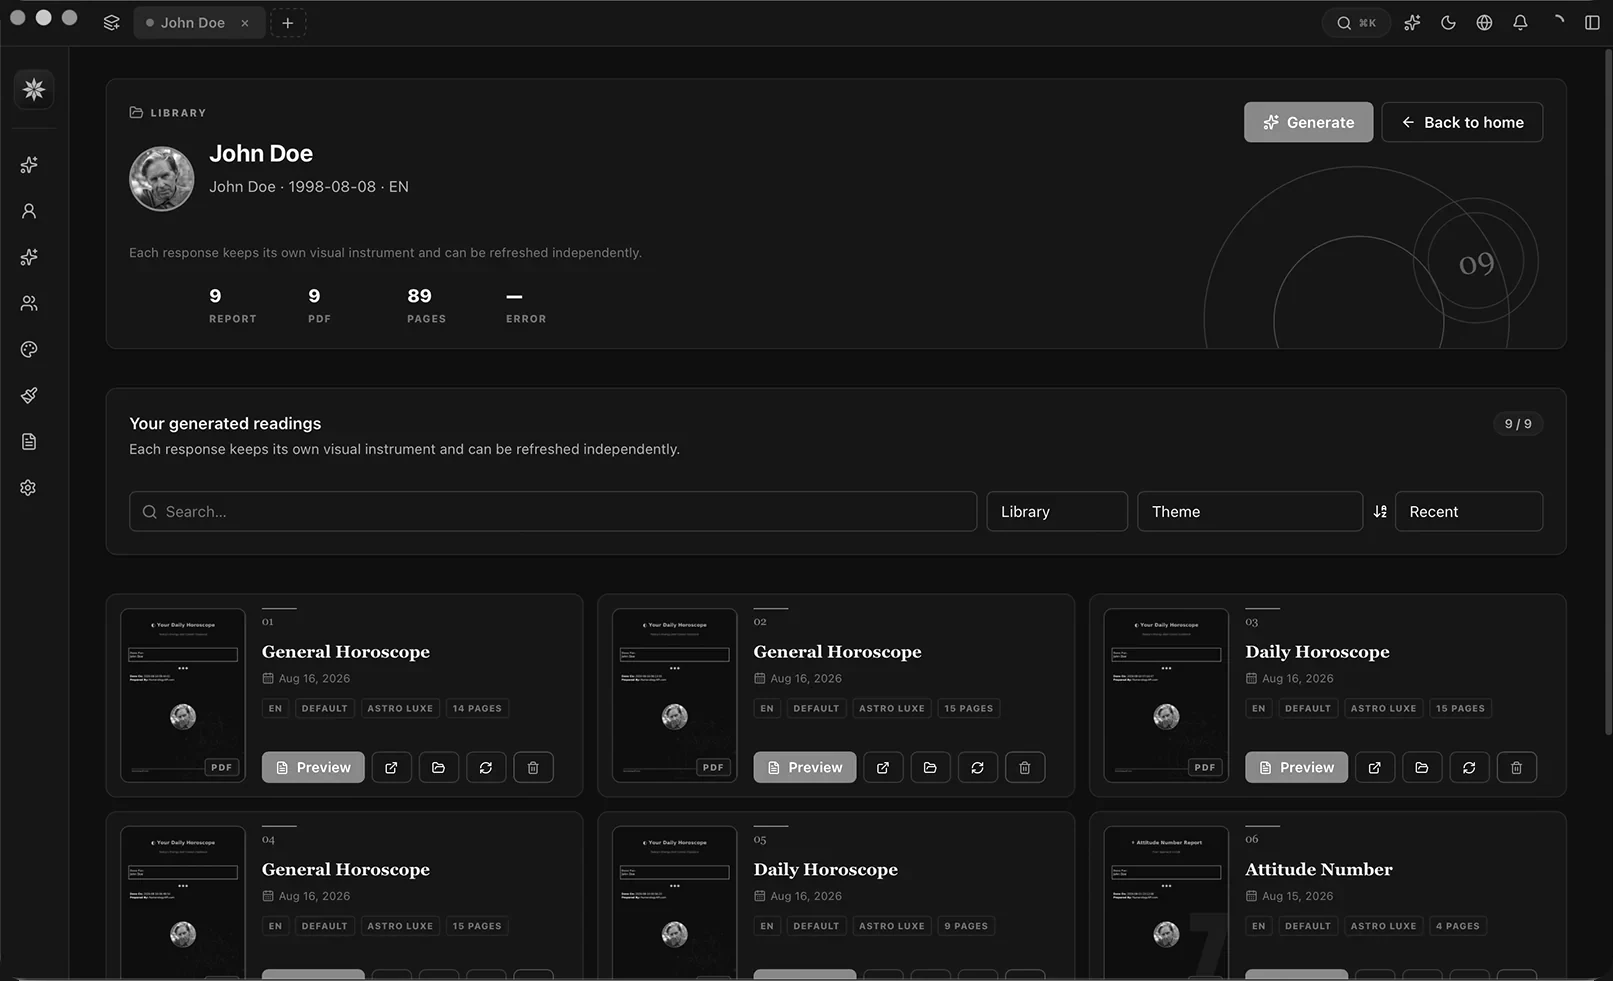This screenshot has height=981, width=1613.
Task: Click the star app logo in sidebar
Action: click(34, 90)
